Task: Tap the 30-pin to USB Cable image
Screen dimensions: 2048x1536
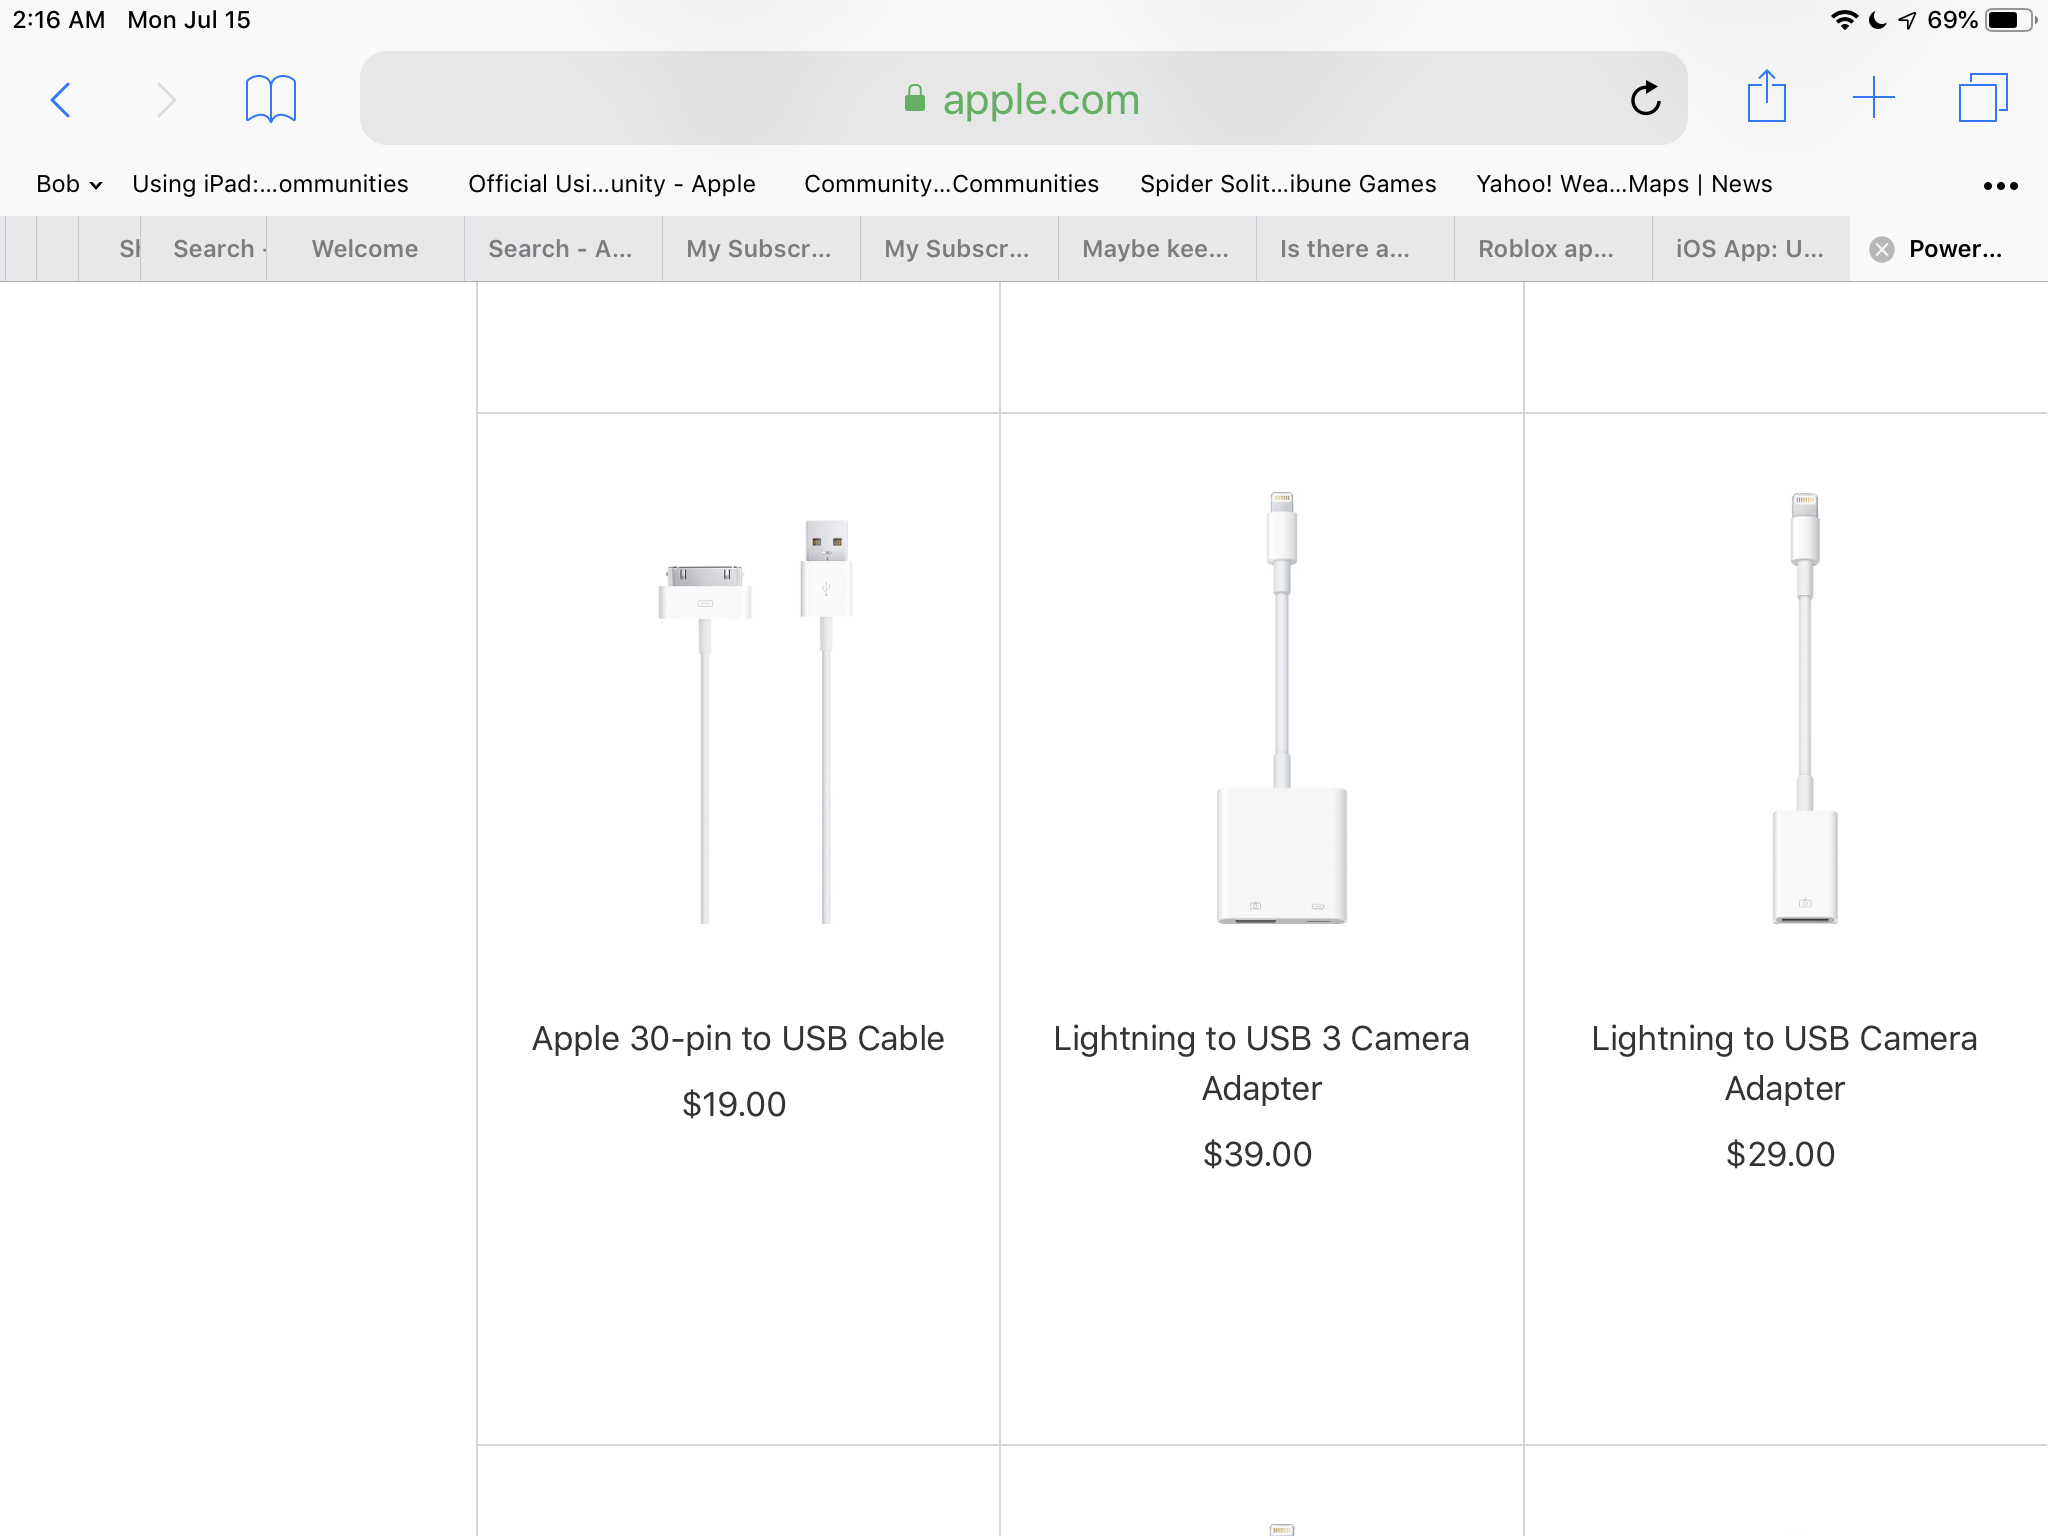Action: [755, 720]
